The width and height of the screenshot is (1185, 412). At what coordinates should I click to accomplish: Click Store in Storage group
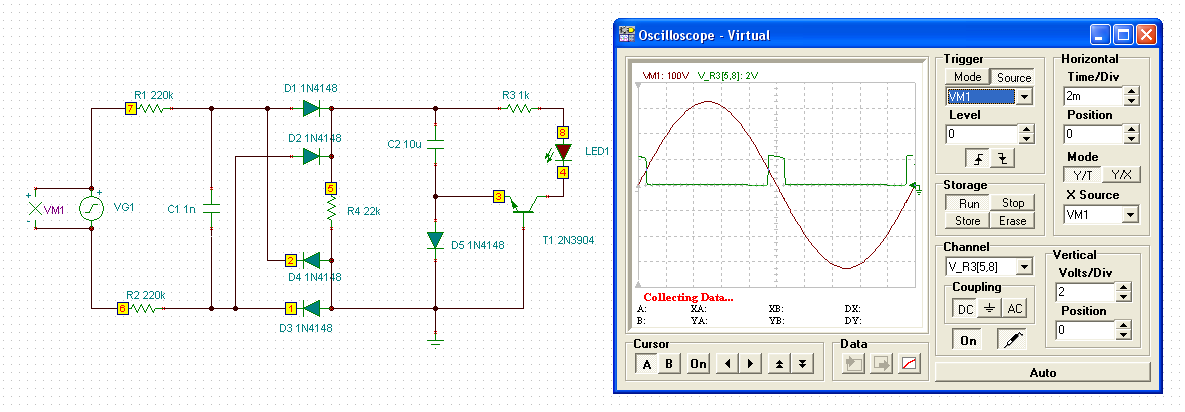(x=969, y=221)
